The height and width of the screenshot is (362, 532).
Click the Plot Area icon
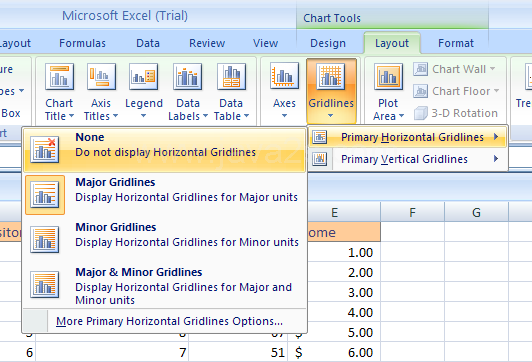[388, 76]
